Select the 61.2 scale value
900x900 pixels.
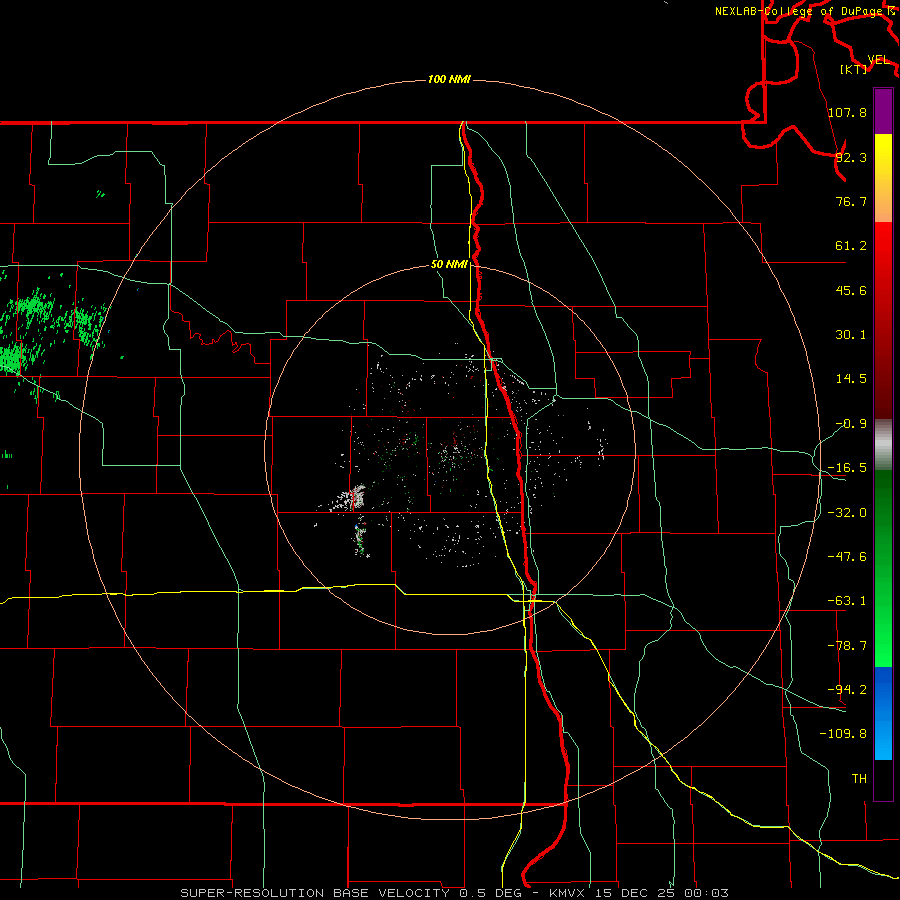[851, 246]
